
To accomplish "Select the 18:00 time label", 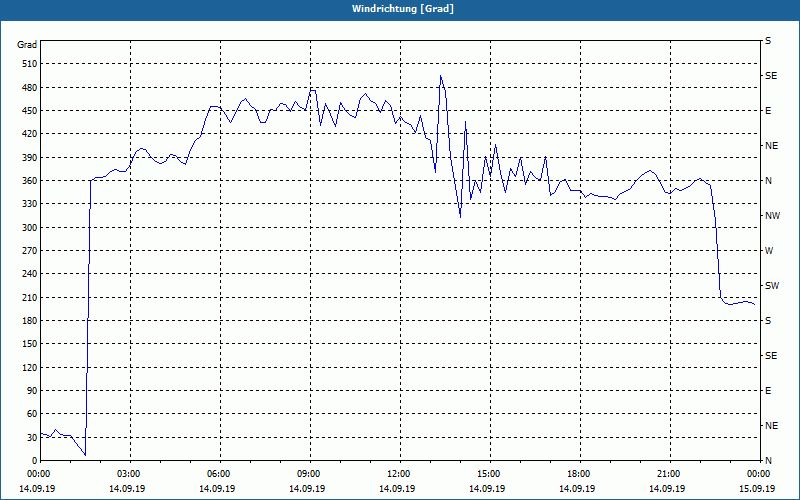I will 578,474.
